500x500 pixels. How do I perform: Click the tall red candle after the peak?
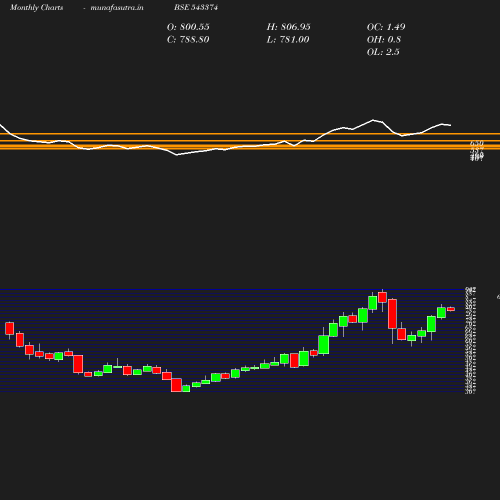(x=392, y=314)
